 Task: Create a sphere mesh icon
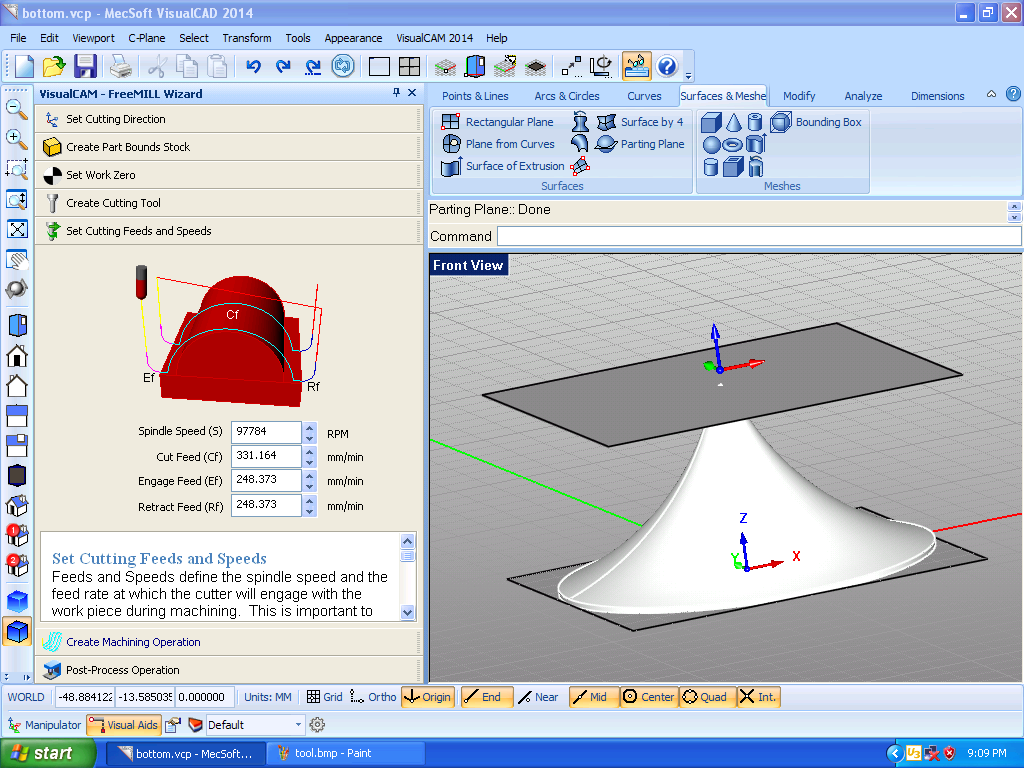pos(711,144)
